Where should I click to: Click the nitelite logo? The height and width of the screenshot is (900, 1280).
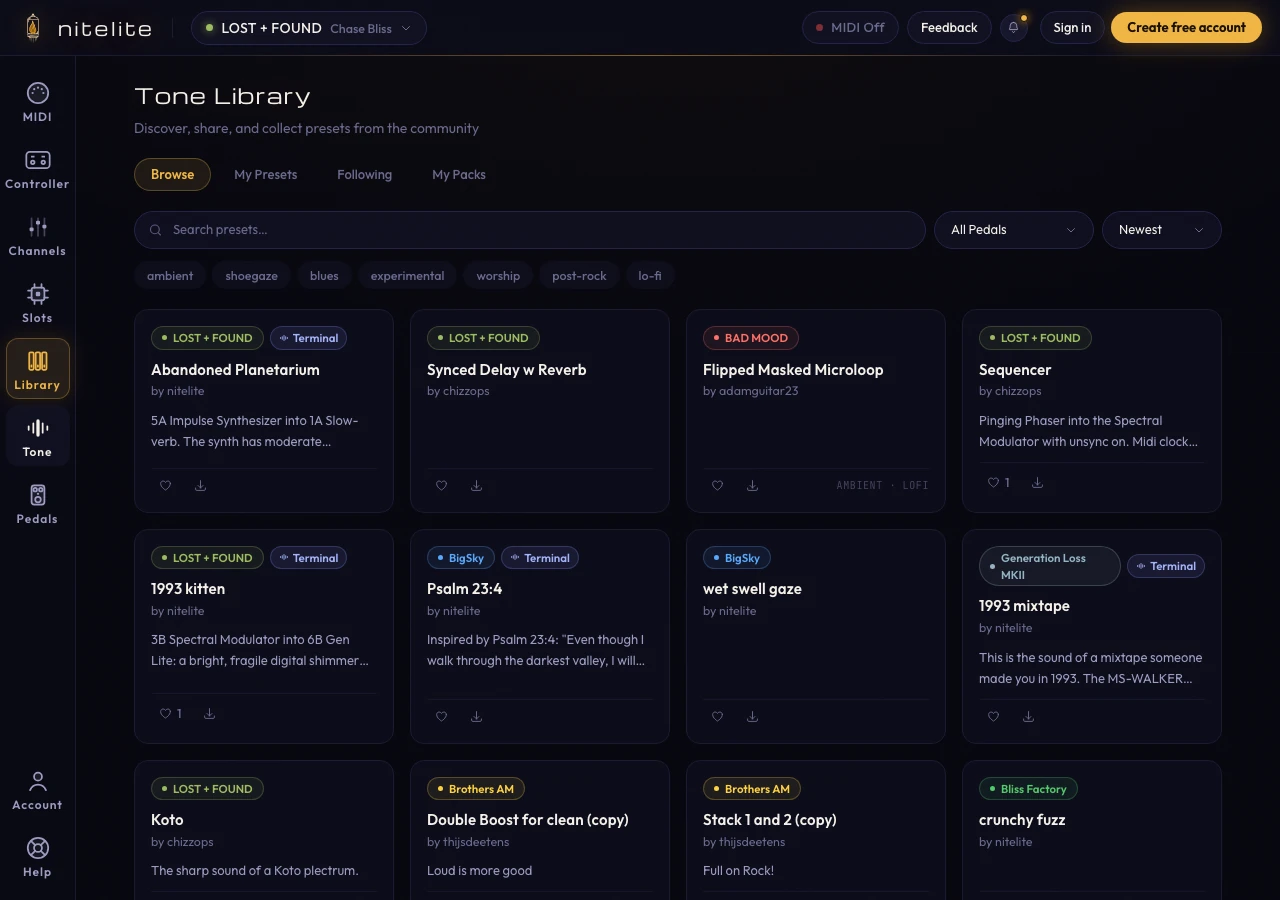88,28
